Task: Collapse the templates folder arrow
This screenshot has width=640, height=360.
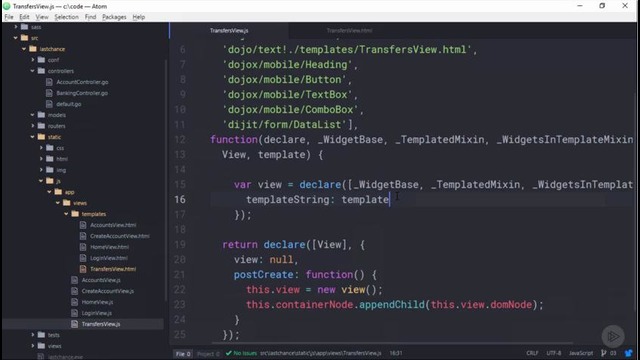Action: tap(67, 214)
